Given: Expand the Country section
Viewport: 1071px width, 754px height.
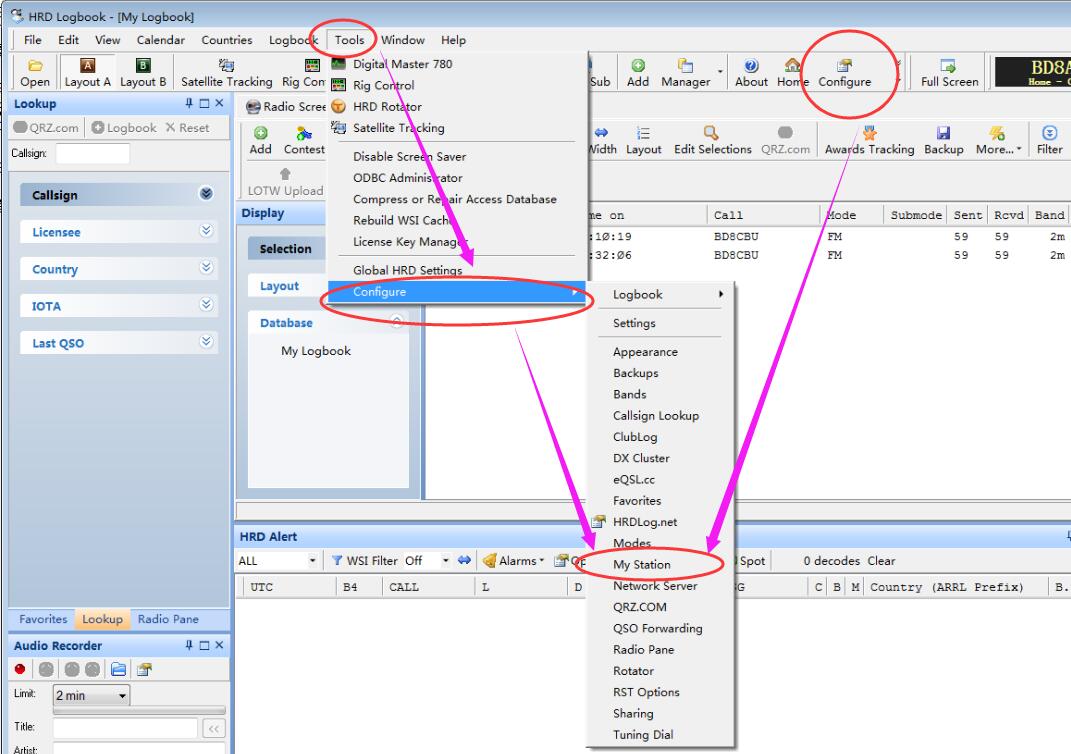Looking at the screenshot, I should click(x=206, y=268).
